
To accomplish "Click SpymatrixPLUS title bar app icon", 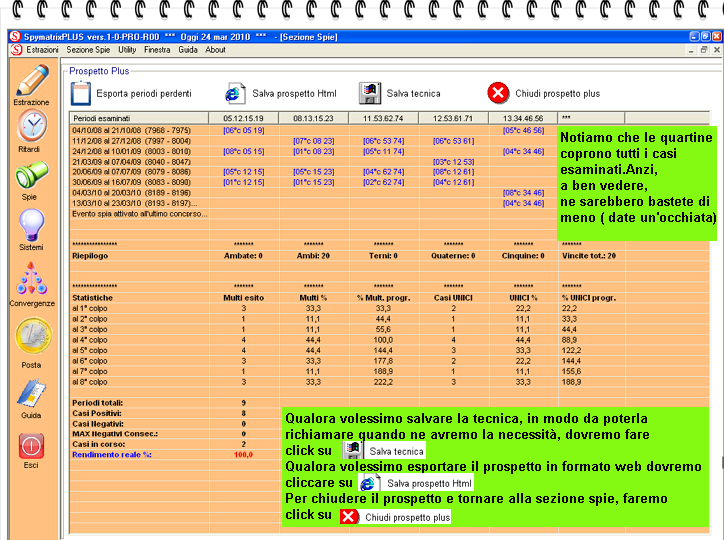I will 15,36.
